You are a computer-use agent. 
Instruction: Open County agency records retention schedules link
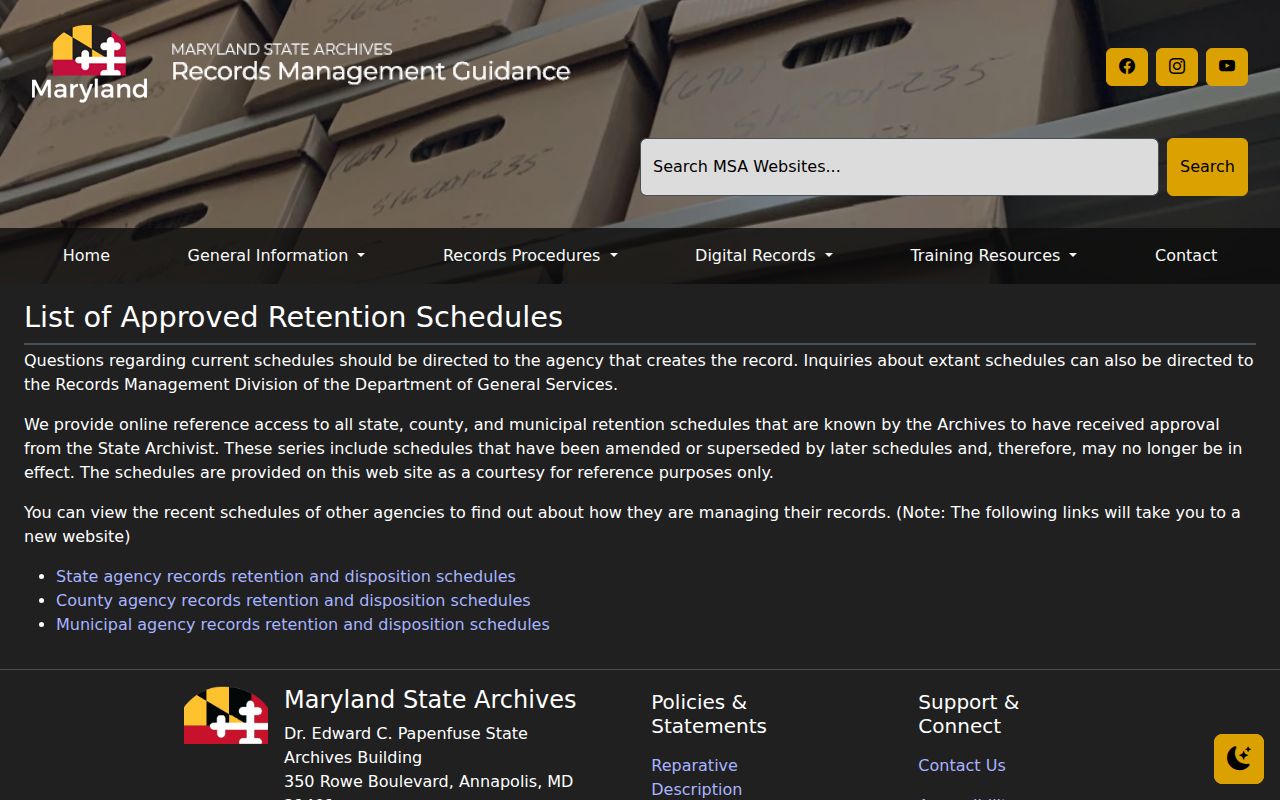coord(293,601)
